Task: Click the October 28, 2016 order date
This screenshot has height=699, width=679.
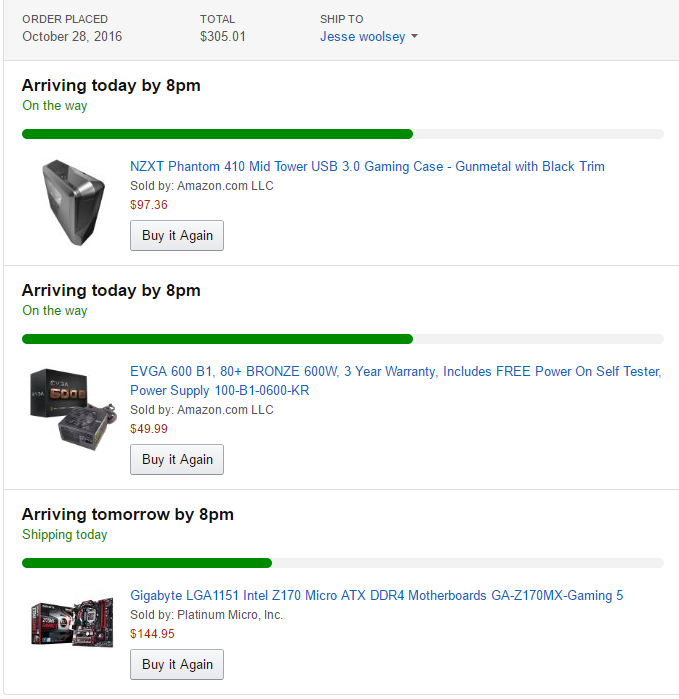Action: 72,37
